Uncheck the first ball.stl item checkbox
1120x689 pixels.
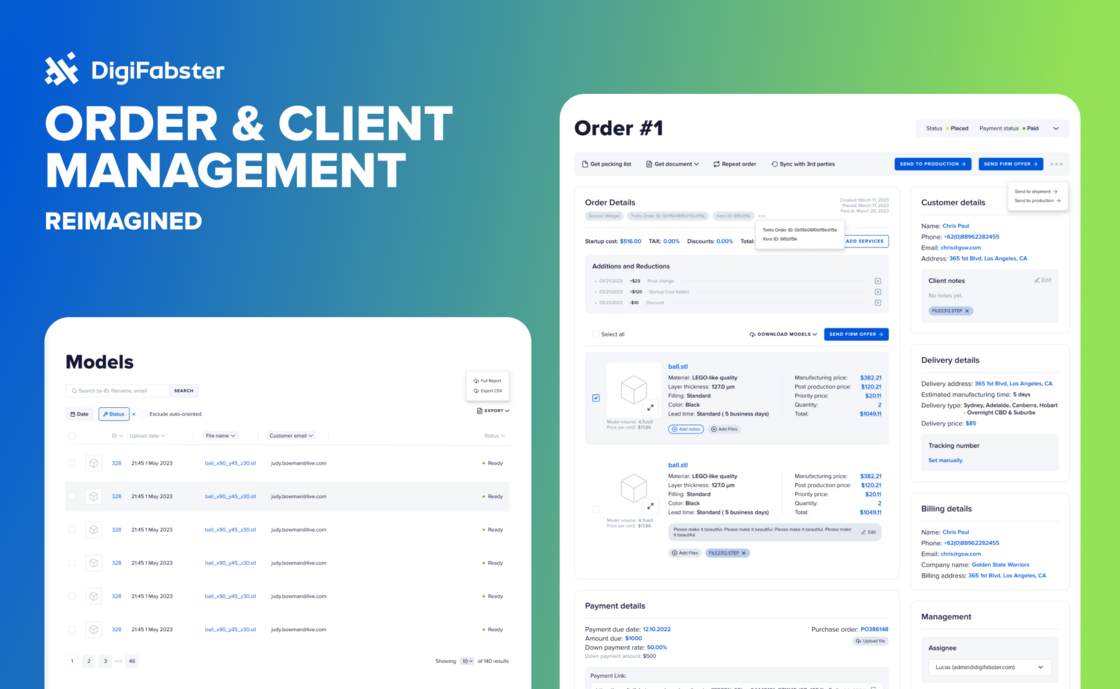(x=596, y=398)
